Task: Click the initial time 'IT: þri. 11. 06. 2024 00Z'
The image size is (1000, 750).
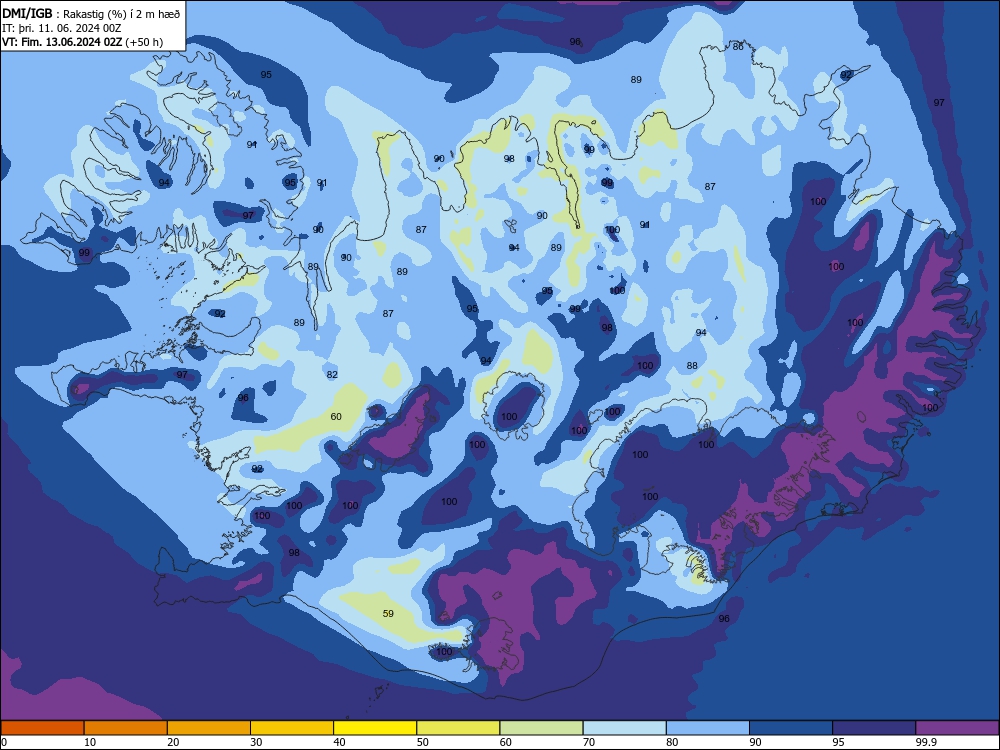Action: (x=61, y=28)
